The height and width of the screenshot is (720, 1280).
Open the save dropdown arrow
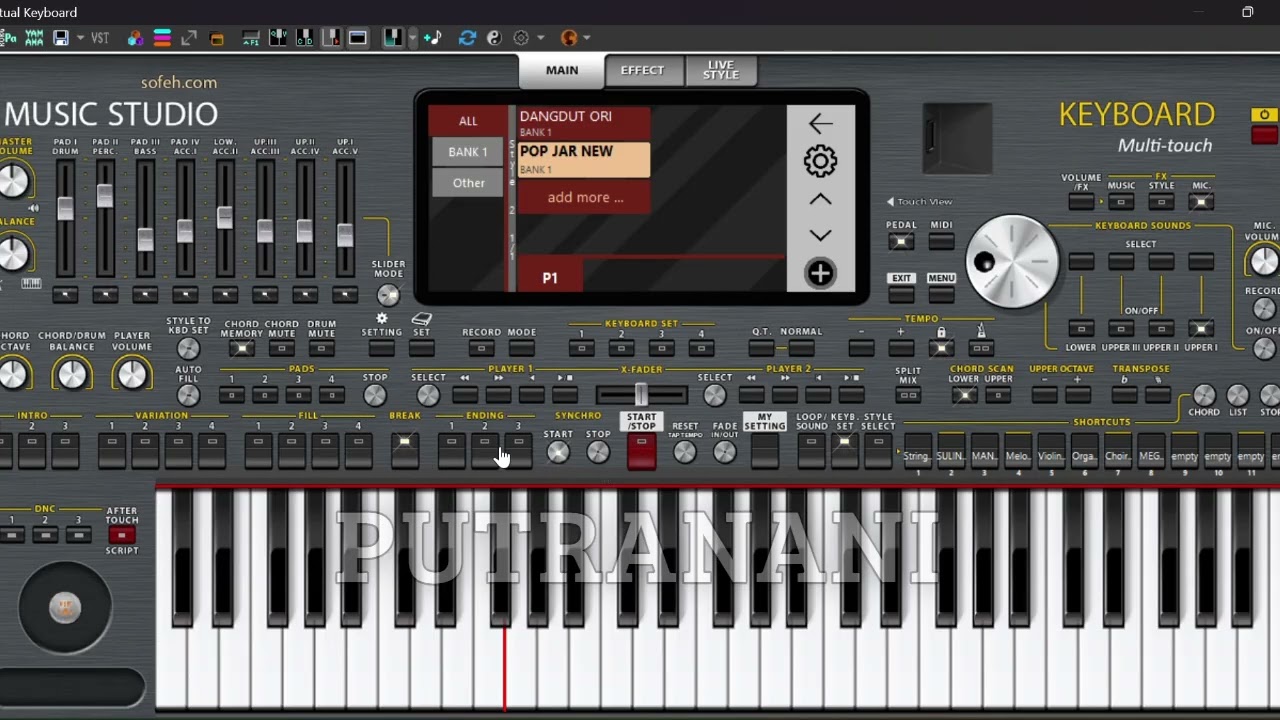click(x=80, y=38)
